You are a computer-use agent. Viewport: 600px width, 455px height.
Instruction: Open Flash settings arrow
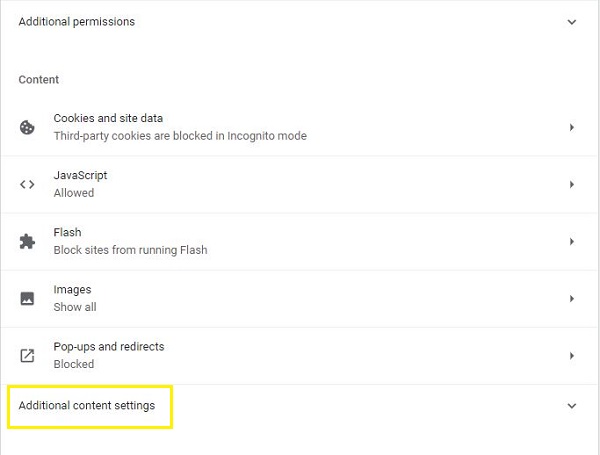pyautogui.click(x=572, y=241)
